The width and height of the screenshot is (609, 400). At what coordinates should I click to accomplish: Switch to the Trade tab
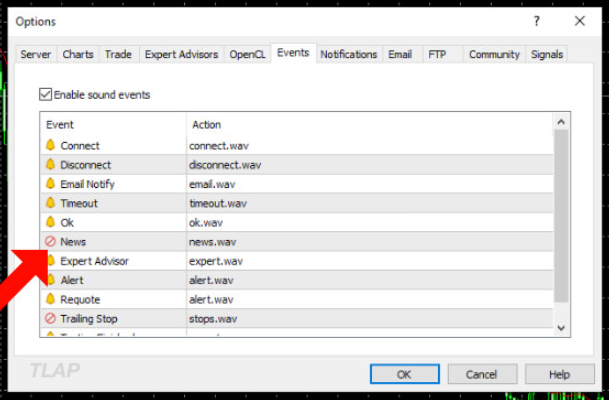click(x=118, y=54)
